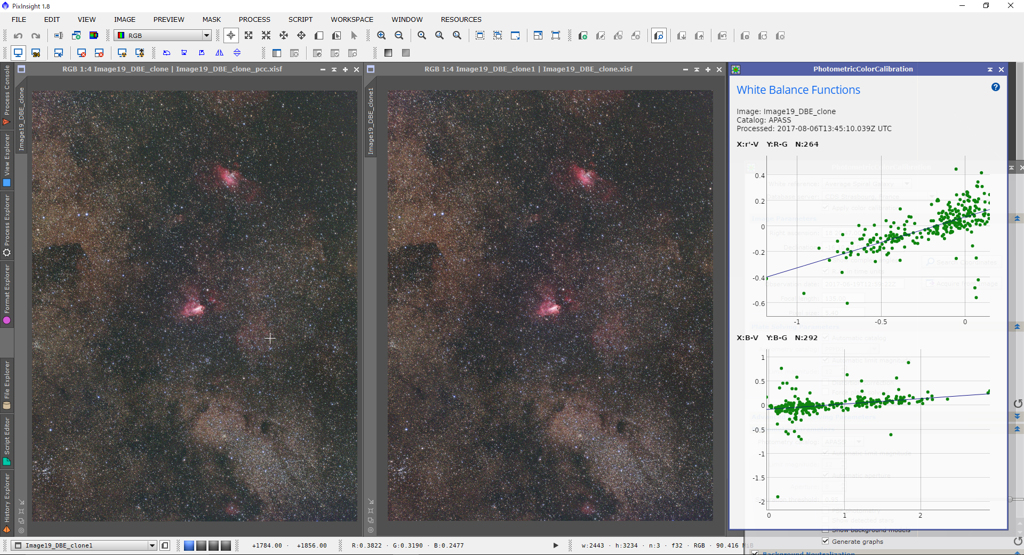This screenshot has height=555, width=1024.
Task: Toggle the Show background models checkbox
Action: tap(825, 530)
